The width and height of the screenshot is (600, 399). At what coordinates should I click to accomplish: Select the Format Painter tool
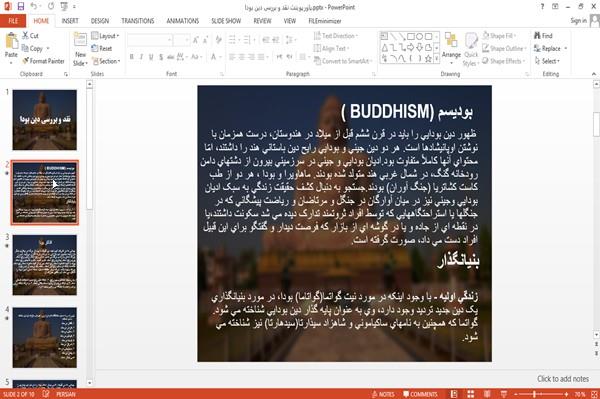coord(43,61)
